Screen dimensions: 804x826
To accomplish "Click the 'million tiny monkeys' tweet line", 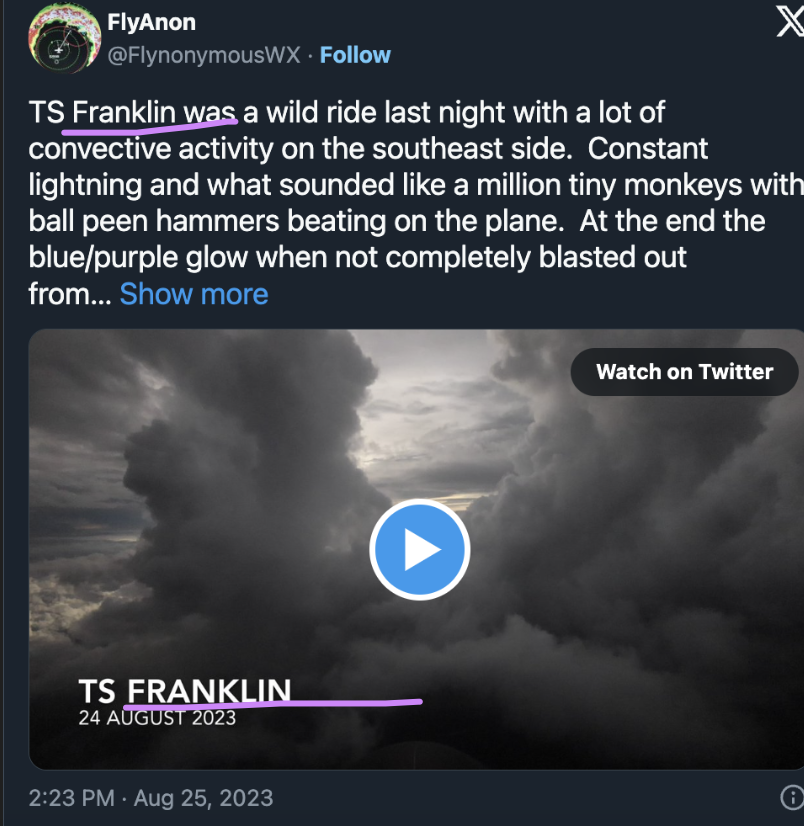I will tap(416, 185).
